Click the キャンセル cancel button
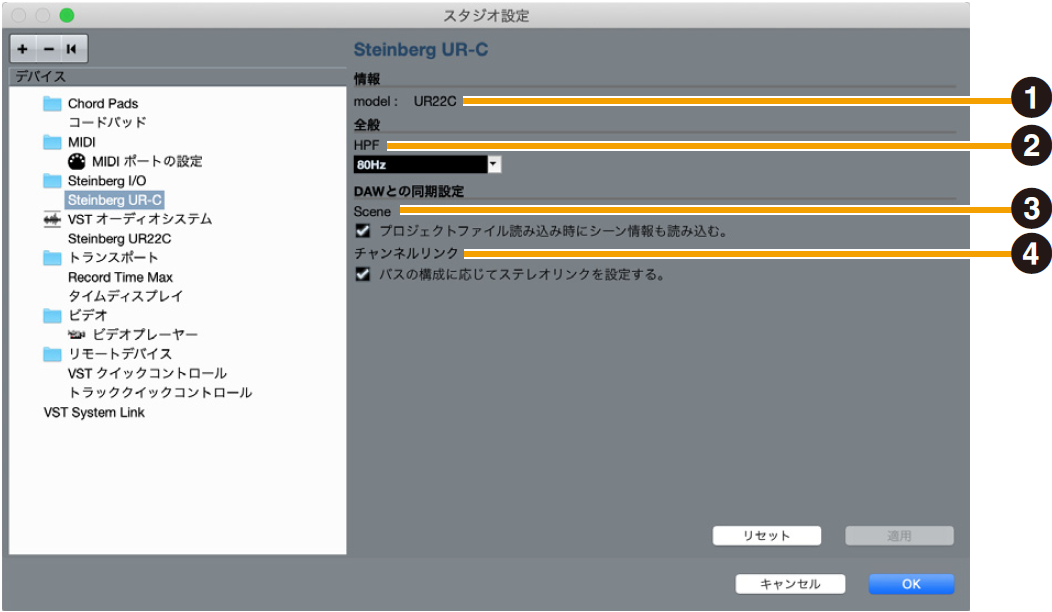Viewport: 1052px width, 612px height. click(x=790, y=584)
